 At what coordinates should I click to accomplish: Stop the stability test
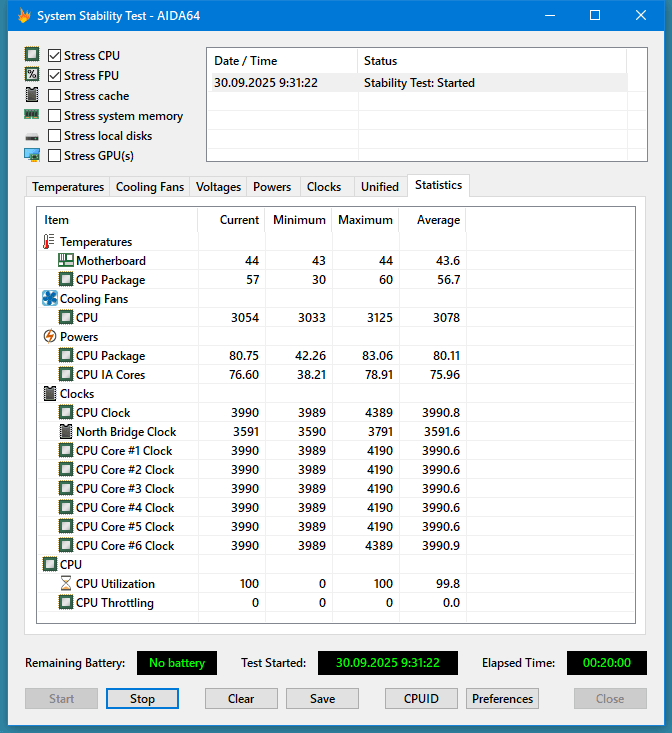click(x=142, y=699)
